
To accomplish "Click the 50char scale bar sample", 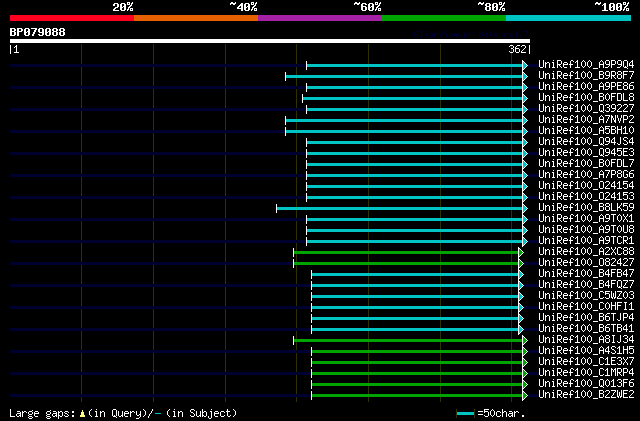I will point(465,414).
